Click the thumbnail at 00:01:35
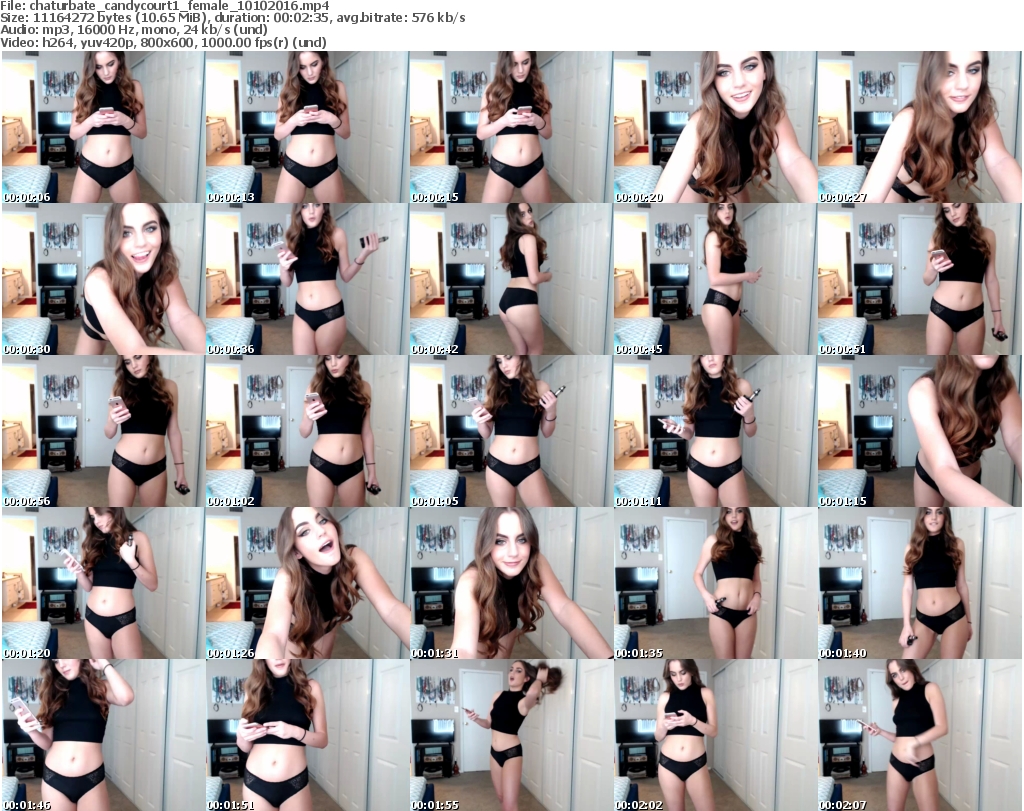This screenshot has width=1024, height=811. (715, 583)
